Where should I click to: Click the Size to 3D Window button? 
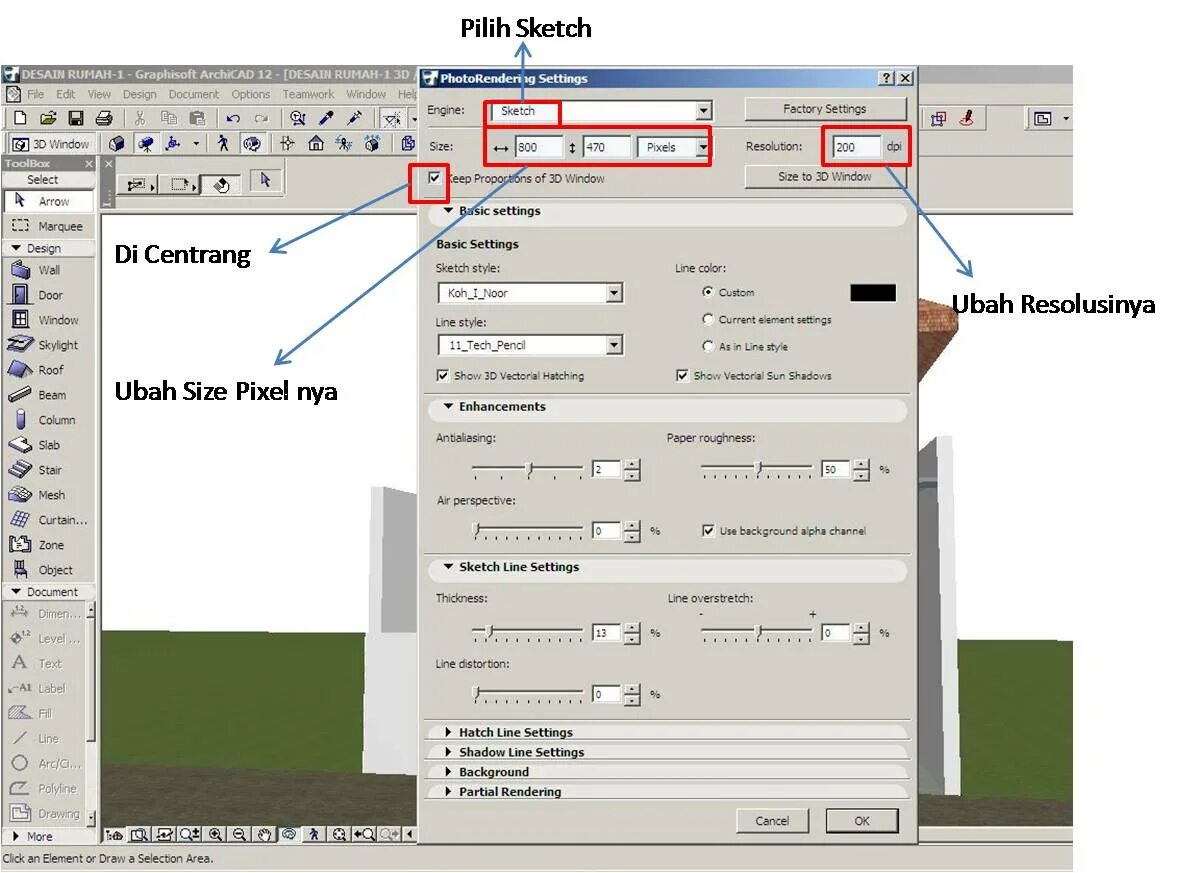(x=825, y=176)
